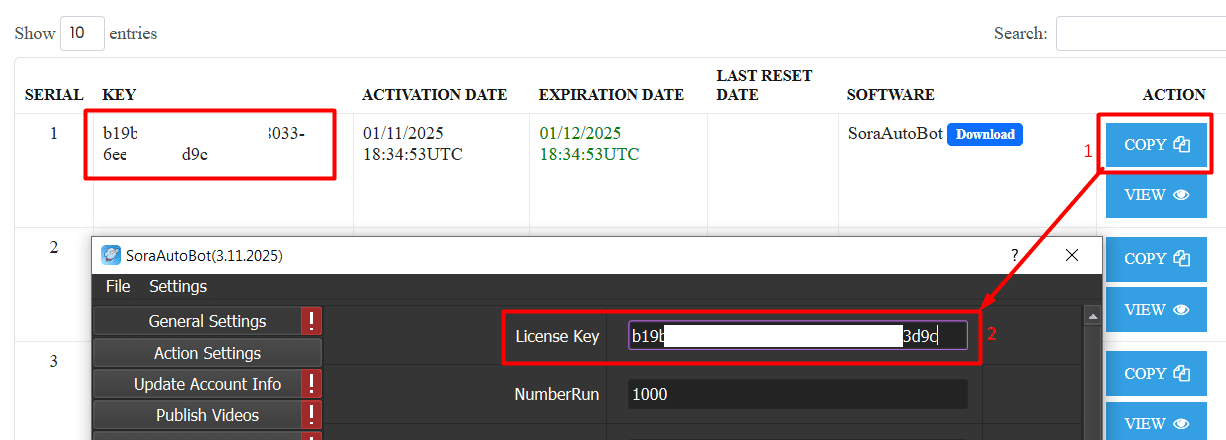
Task: Close the SoraAutoBot window
Action: pos(1072,255)
